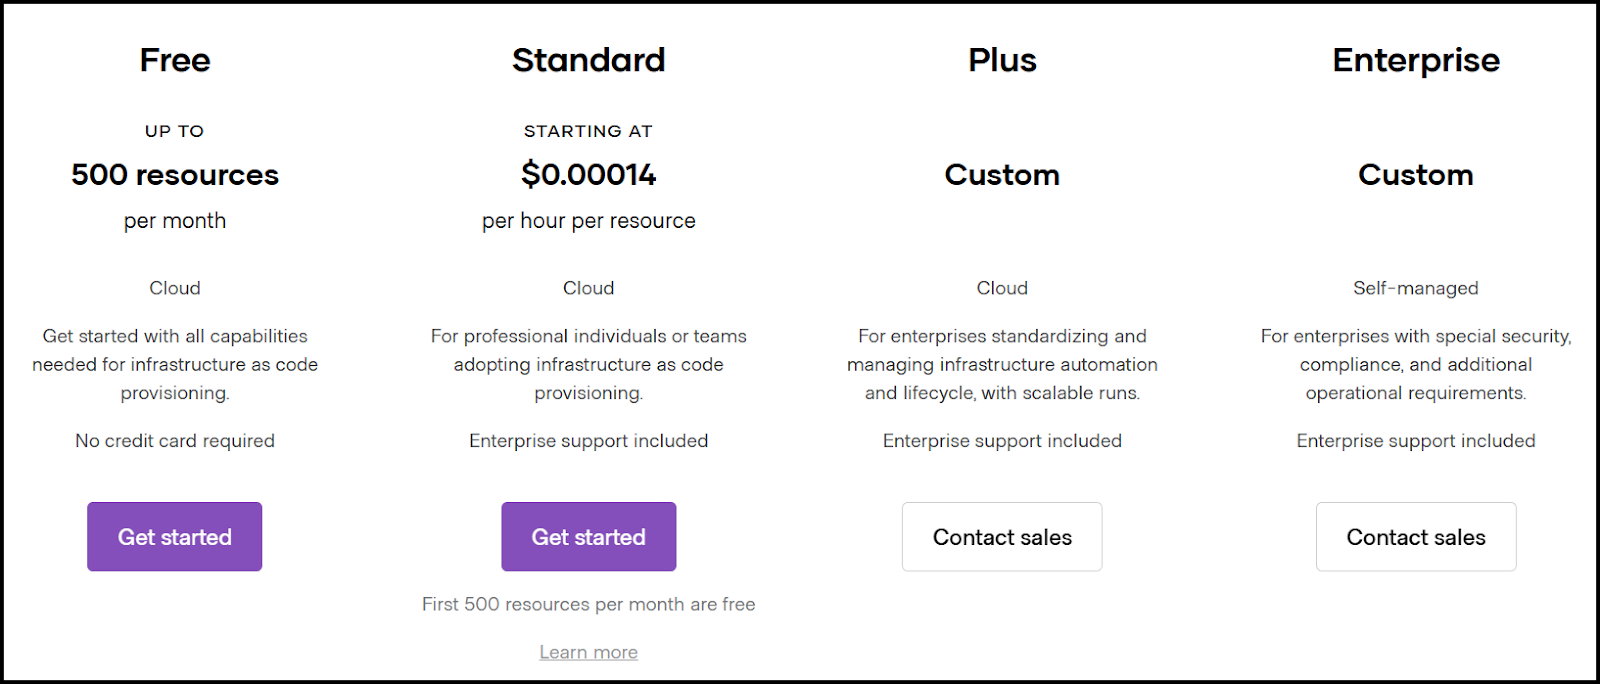Click the No credit card required text

(x=174, y=440)
